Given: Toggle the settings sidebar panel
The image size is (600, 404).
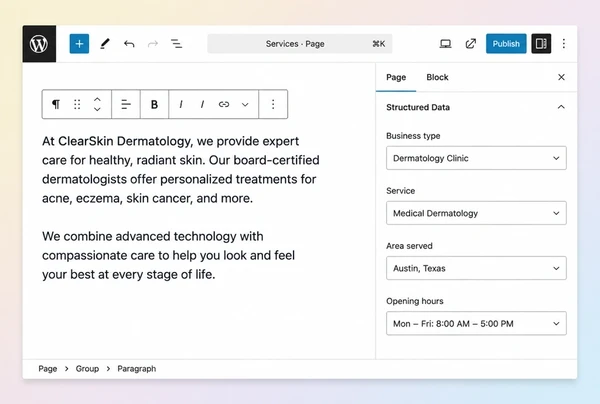Looking at the screenshot, I should 541,44.
